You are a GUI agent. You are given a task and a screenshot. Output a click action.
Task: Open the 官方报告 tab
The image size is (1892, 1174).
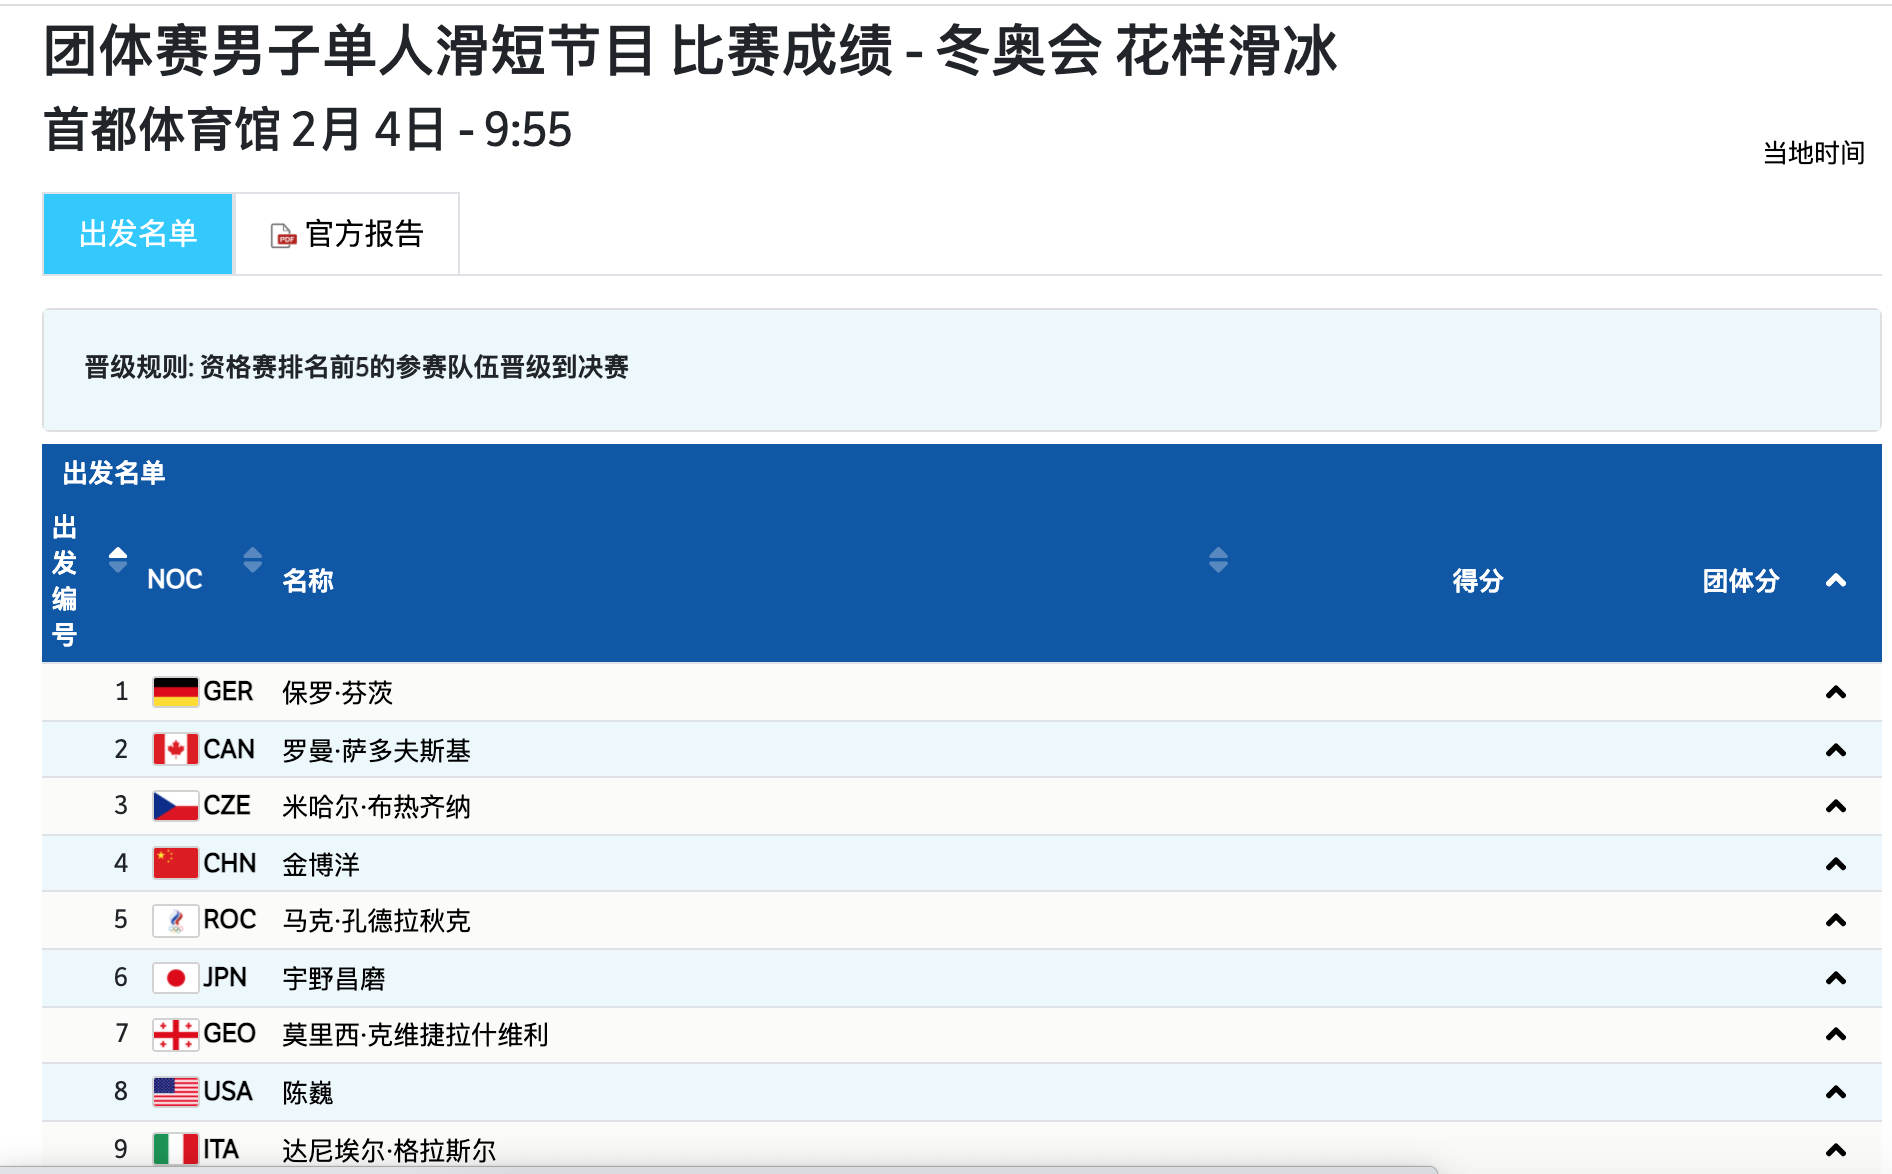tap(347, 234)
